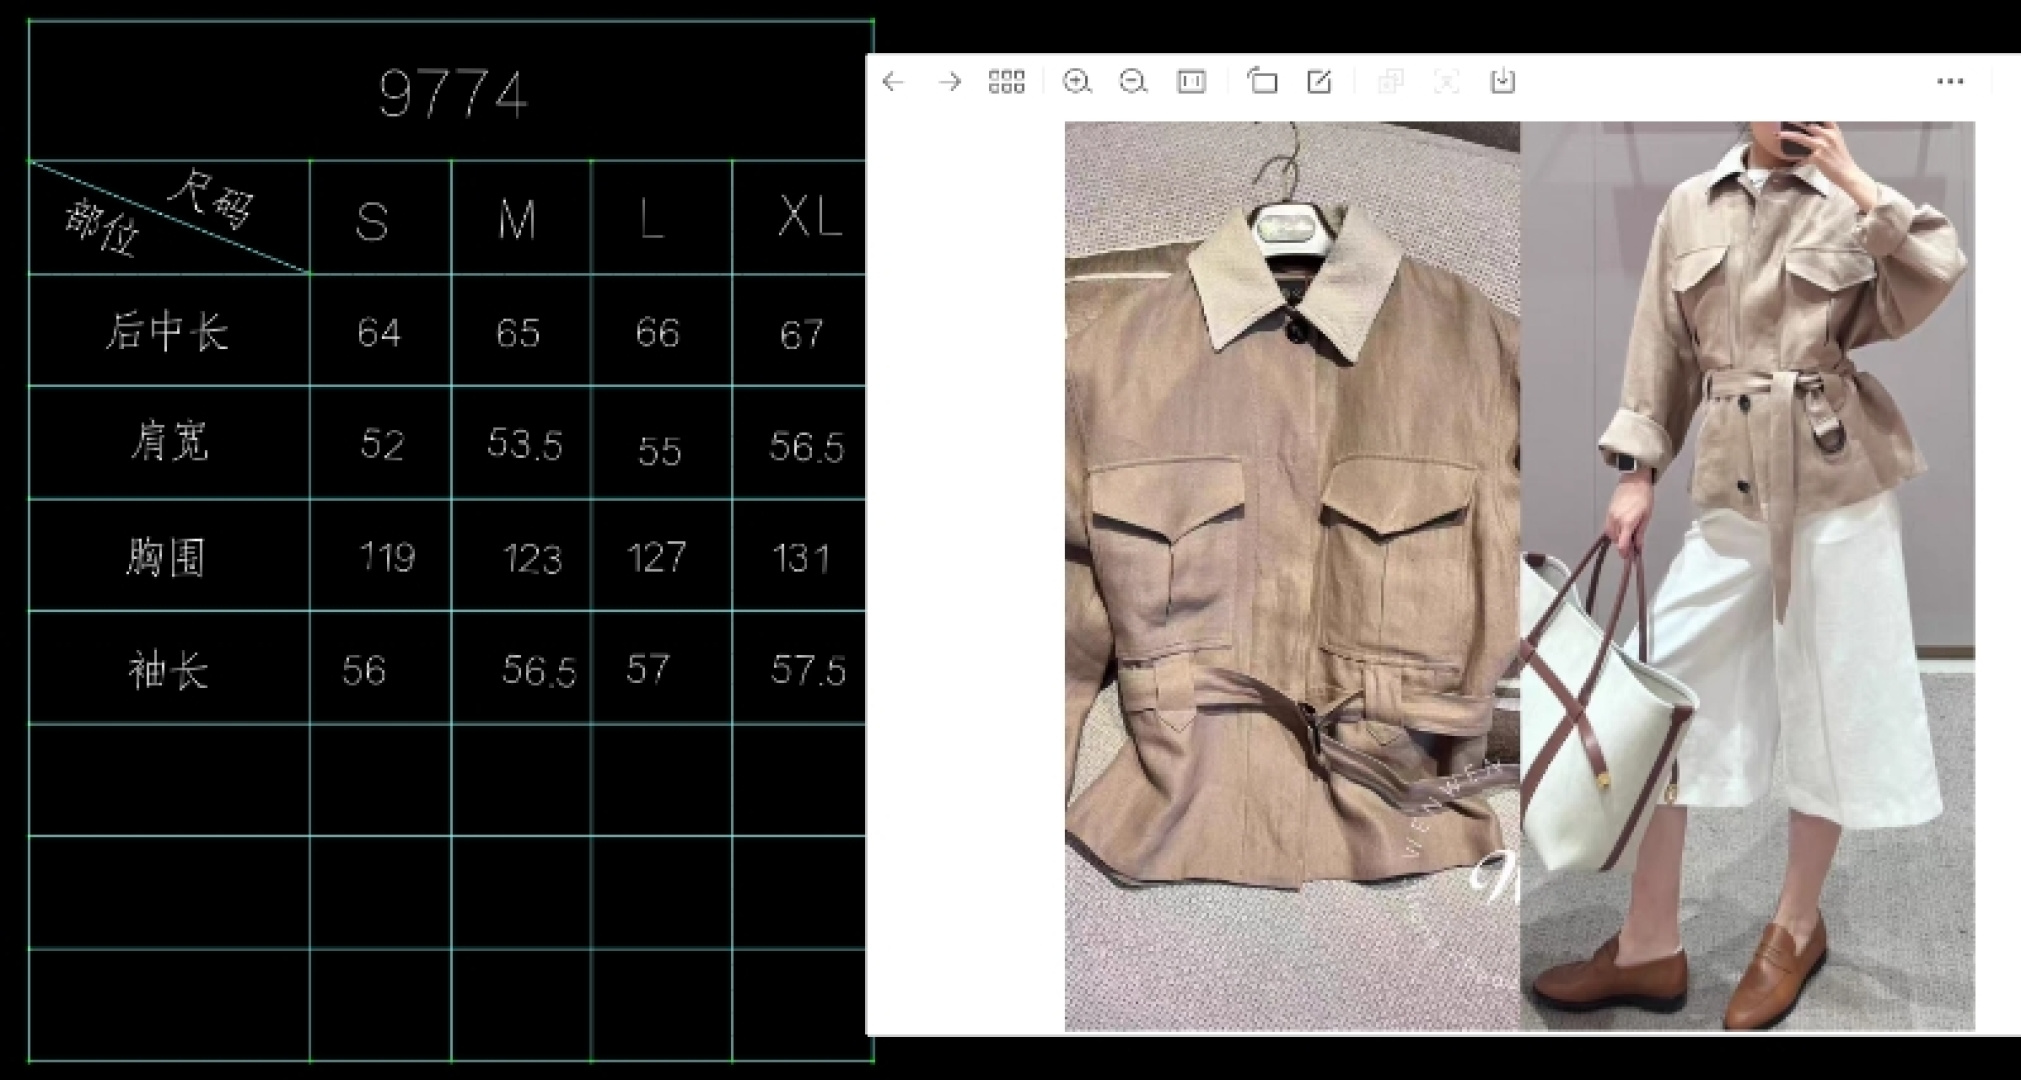2021x1080 pixels.
Task: Click the grayed-out copy overlay icon
Action: point(1390,82)
